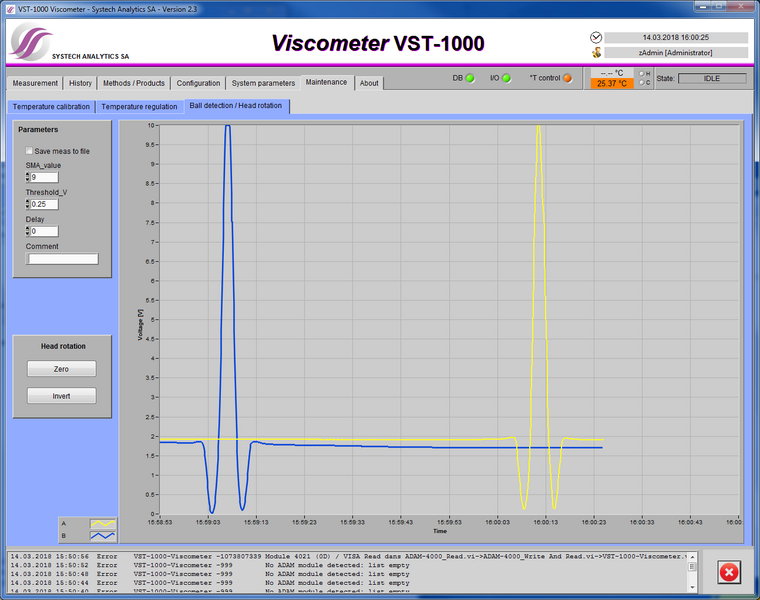
Task: Click the yellow plot A legend icon
Action: (103, 523)
